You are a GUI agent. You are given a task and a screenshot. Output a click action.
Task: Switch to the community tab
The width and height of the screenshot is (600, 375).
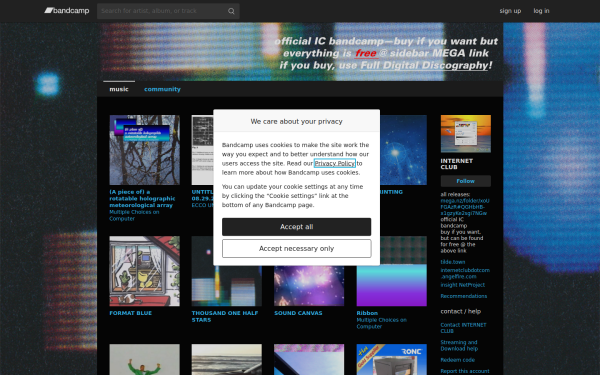click(162, 89)
